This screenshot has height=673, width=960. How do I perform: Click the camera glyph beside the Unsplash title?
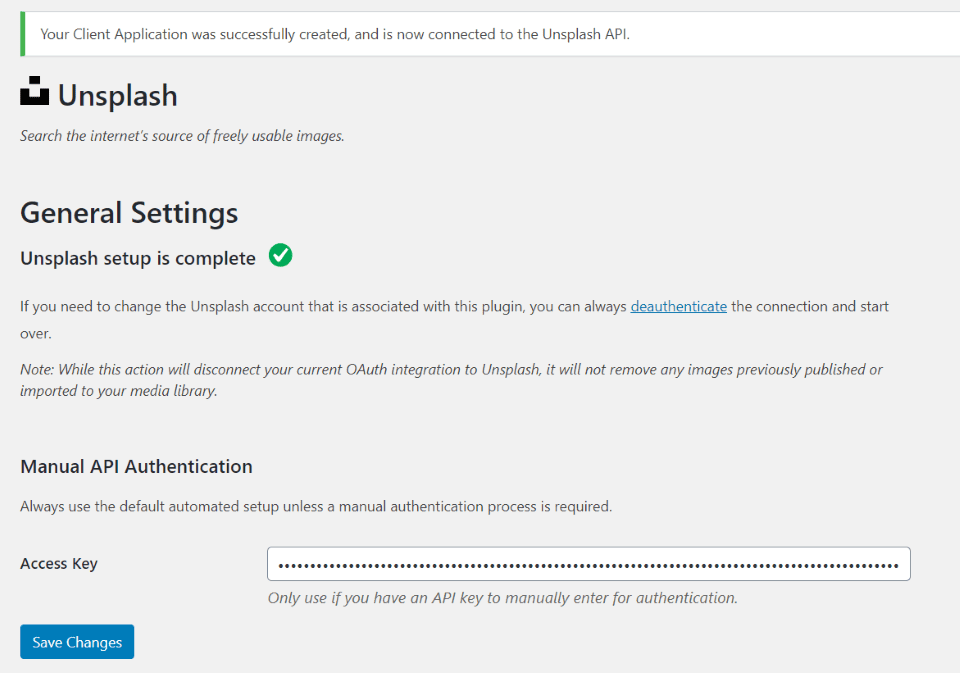click(x=34, y=92)
